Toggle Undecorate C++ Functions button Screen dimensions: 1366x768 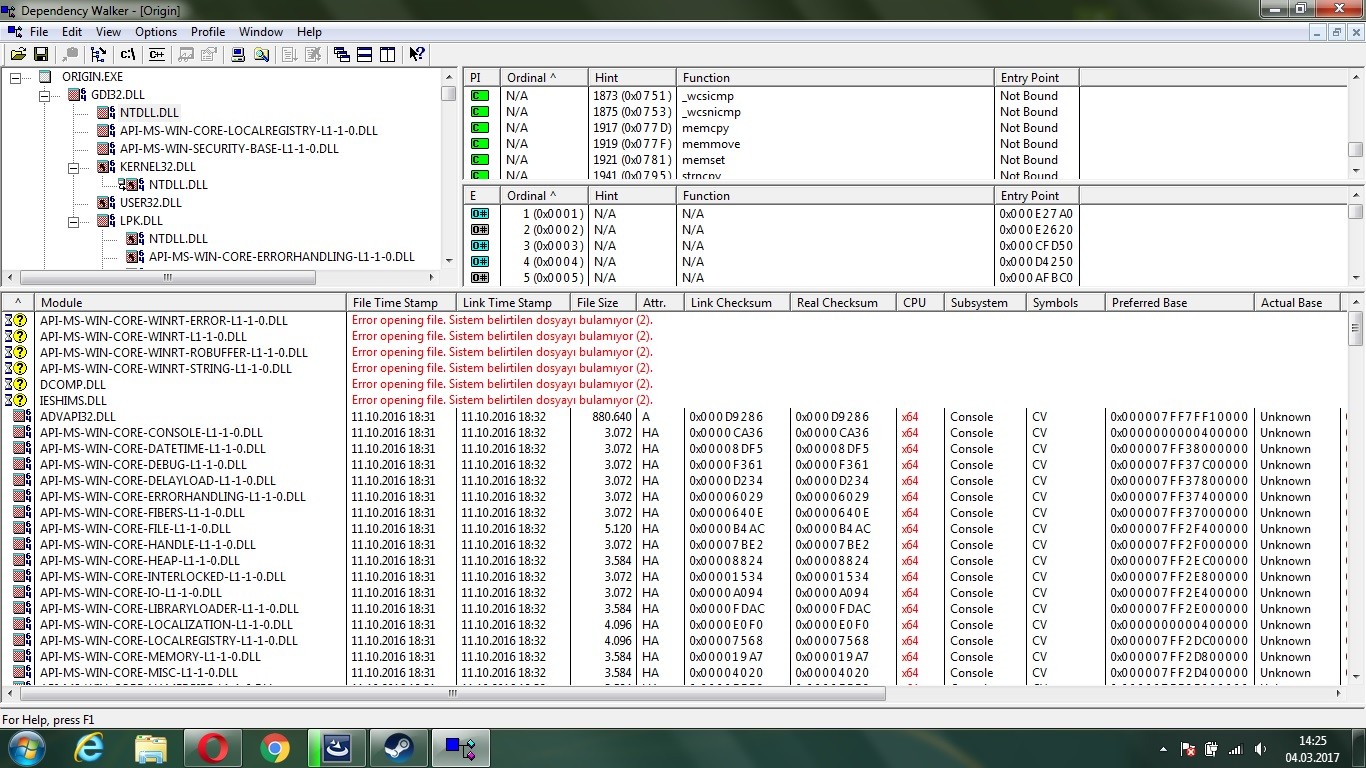pos(156,54)
